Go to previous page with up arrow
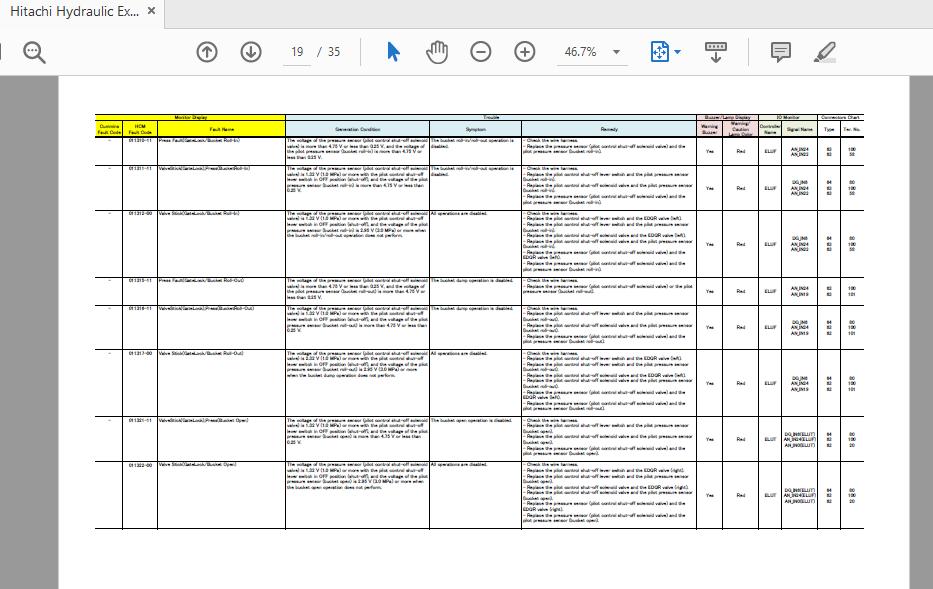 (207, 52)
